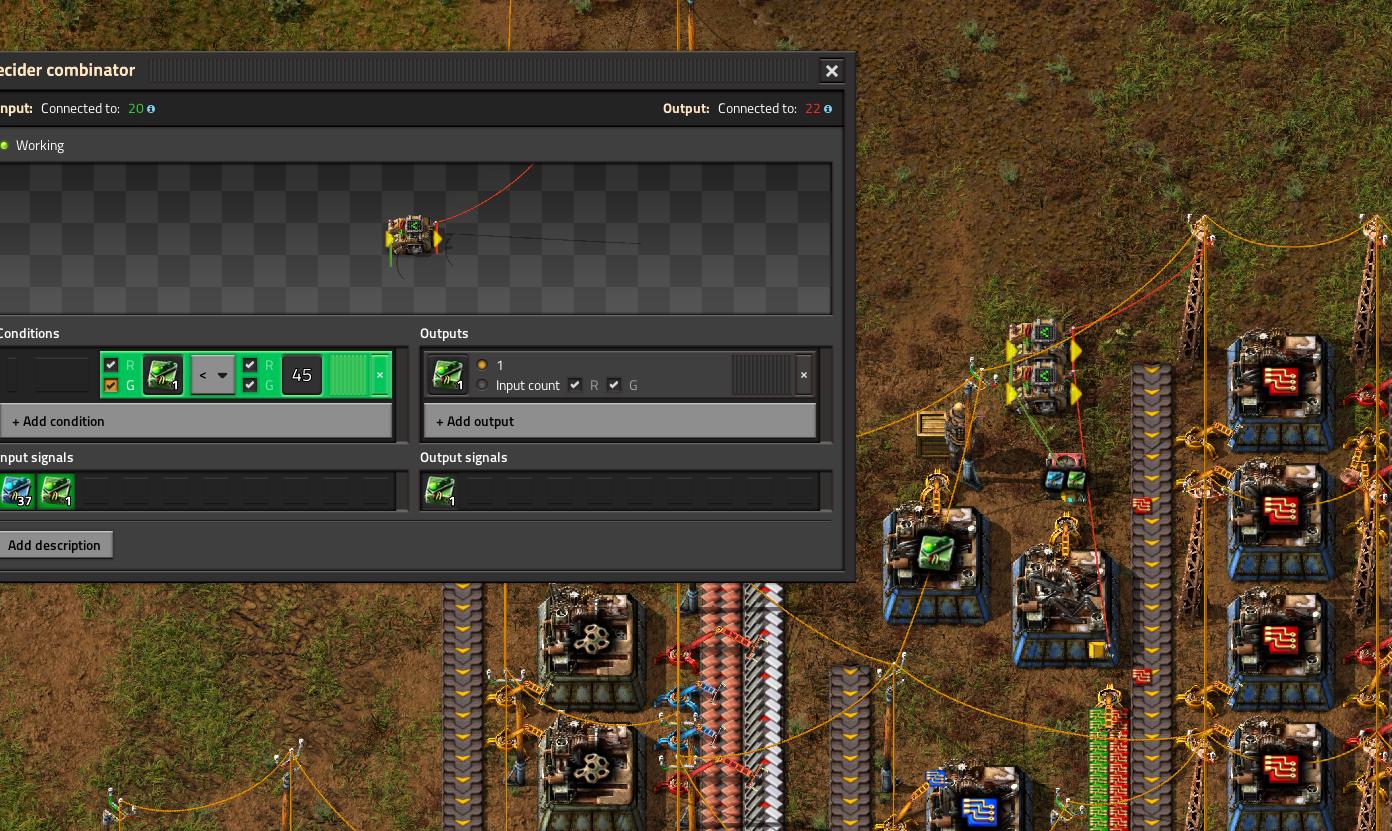This screenshot has height=831, width=1392.
Task: Click the combinator in the preview pane
Action: point(413,238)
